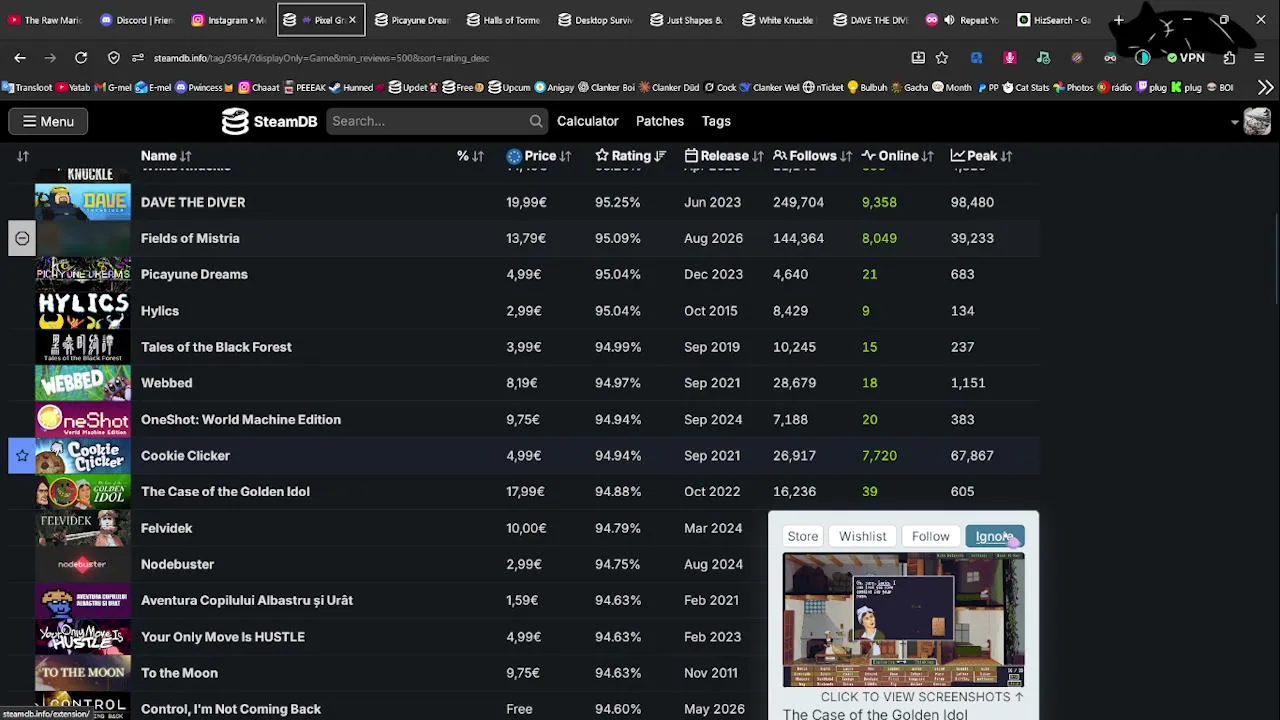The height and width of the screenshot is (720, 1280).
Task: Open the Cat Stats bookmark
Action: coord(1025,87)
